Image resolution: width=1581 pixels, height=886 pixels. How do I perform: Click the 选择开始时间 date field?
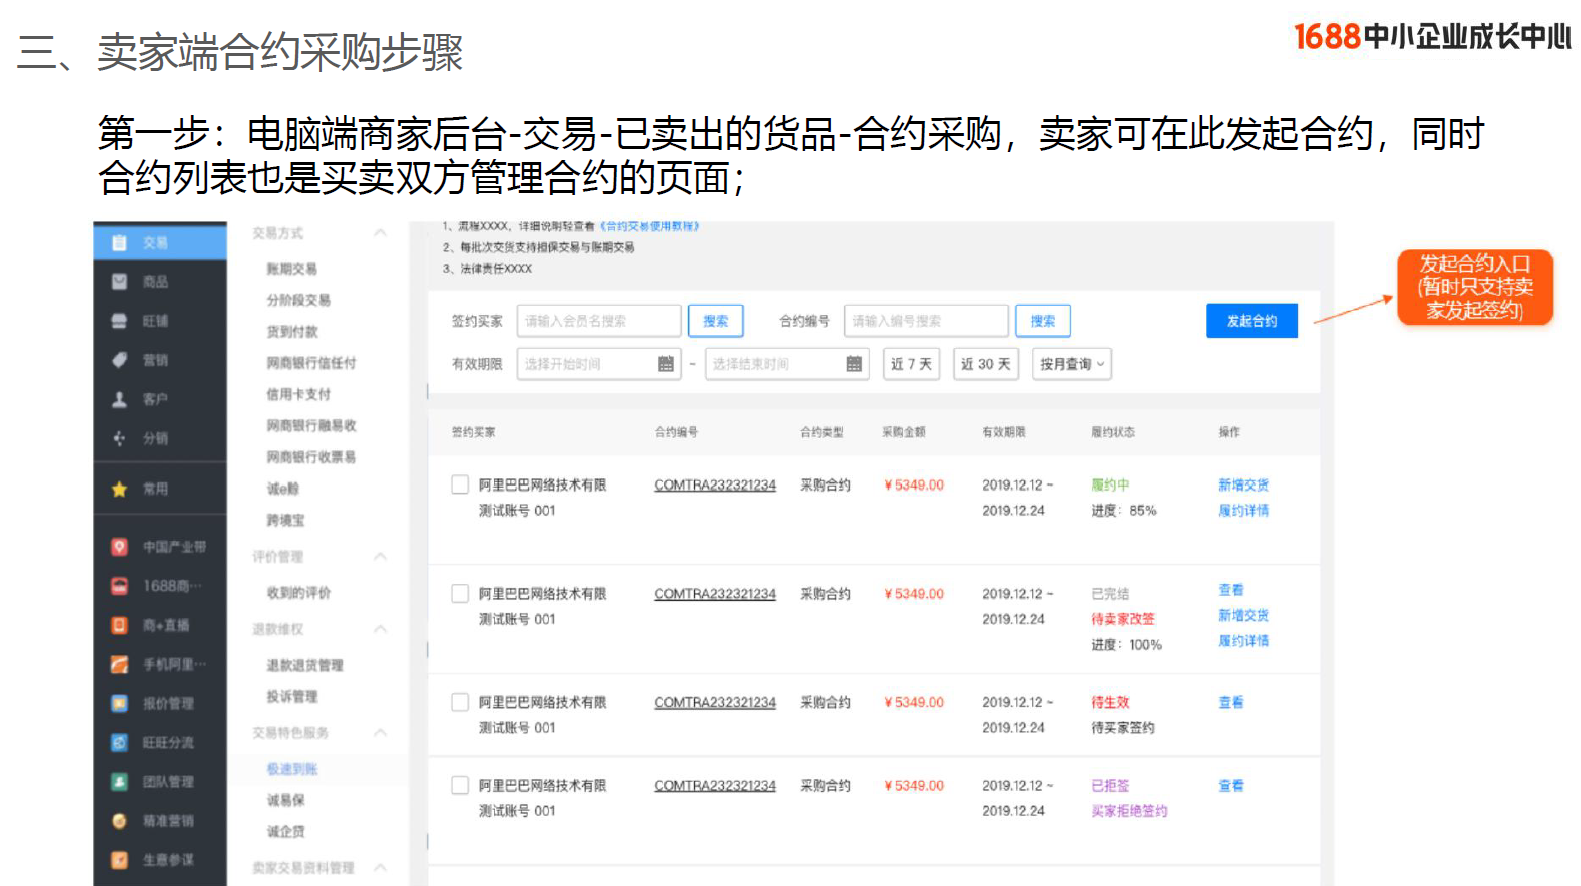tap(599, 364)
